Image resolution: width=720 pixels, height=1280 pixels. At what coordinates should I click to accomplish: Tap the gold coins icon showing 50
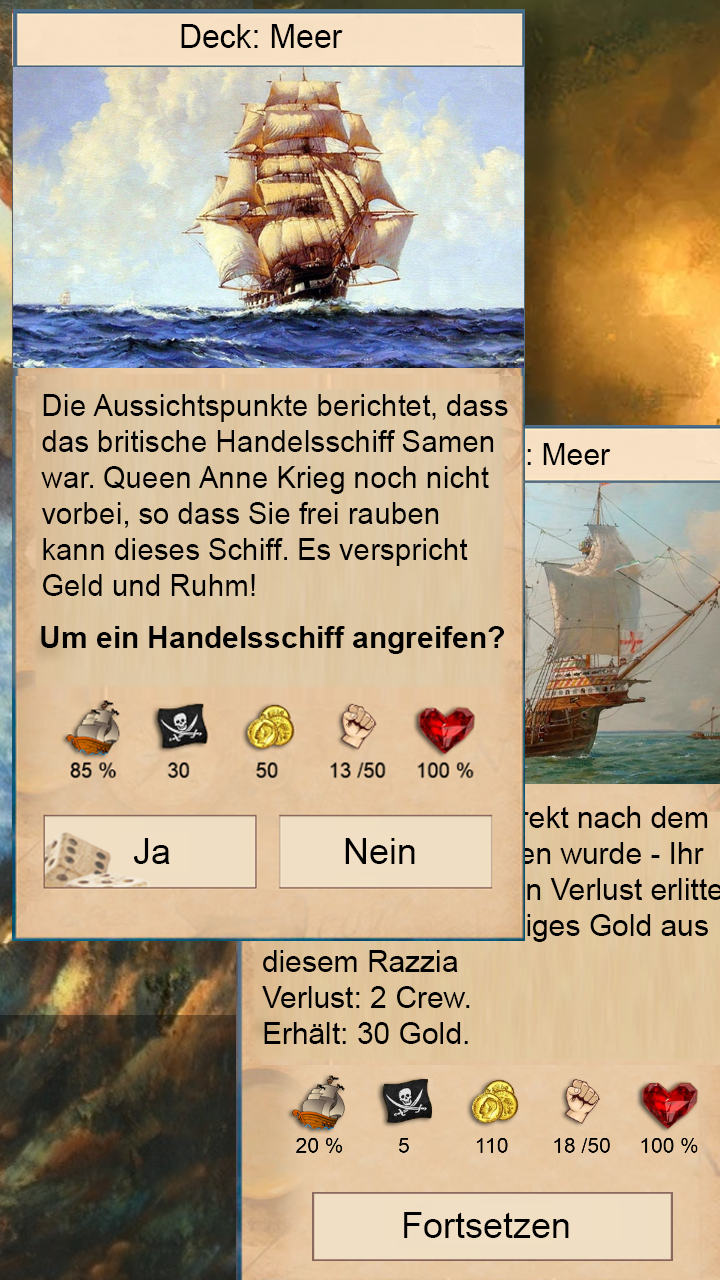268,727
